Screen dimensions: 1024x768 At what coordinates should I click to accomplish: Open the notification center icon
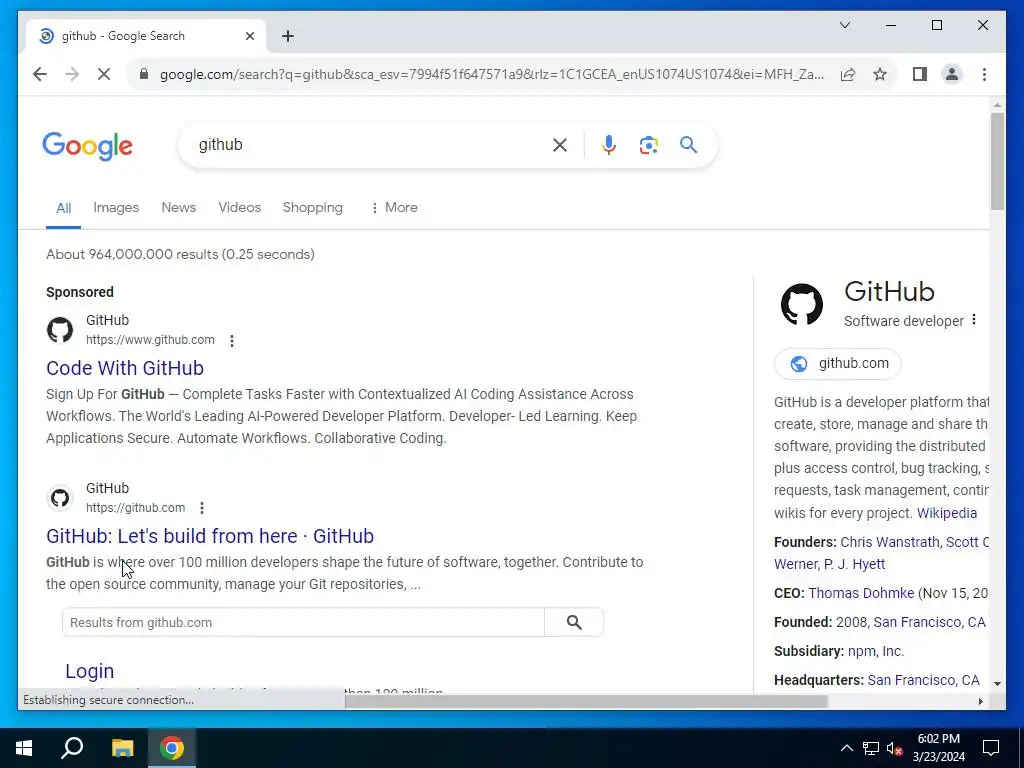tap(991, 748)
